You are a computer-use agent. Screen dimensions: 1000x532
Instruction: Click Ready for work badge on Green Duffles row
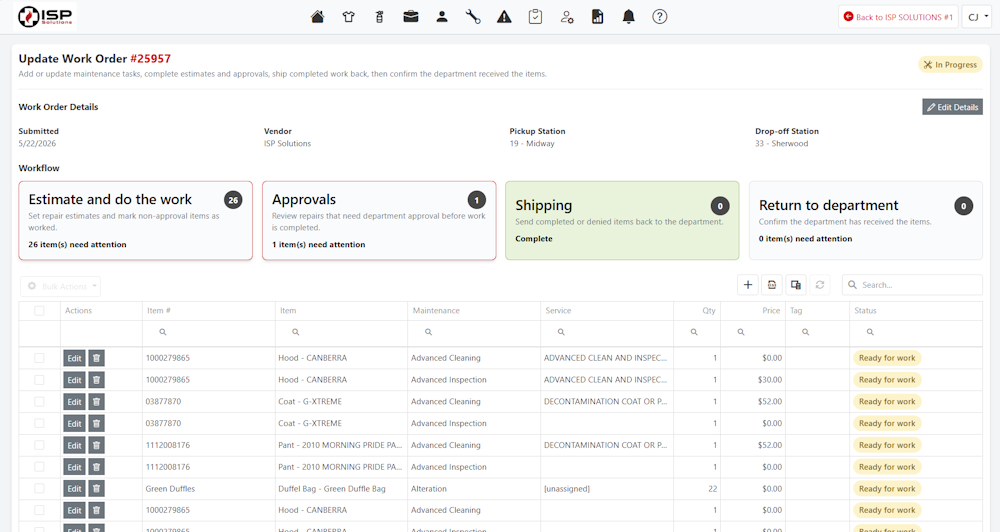tap(887, 489)
